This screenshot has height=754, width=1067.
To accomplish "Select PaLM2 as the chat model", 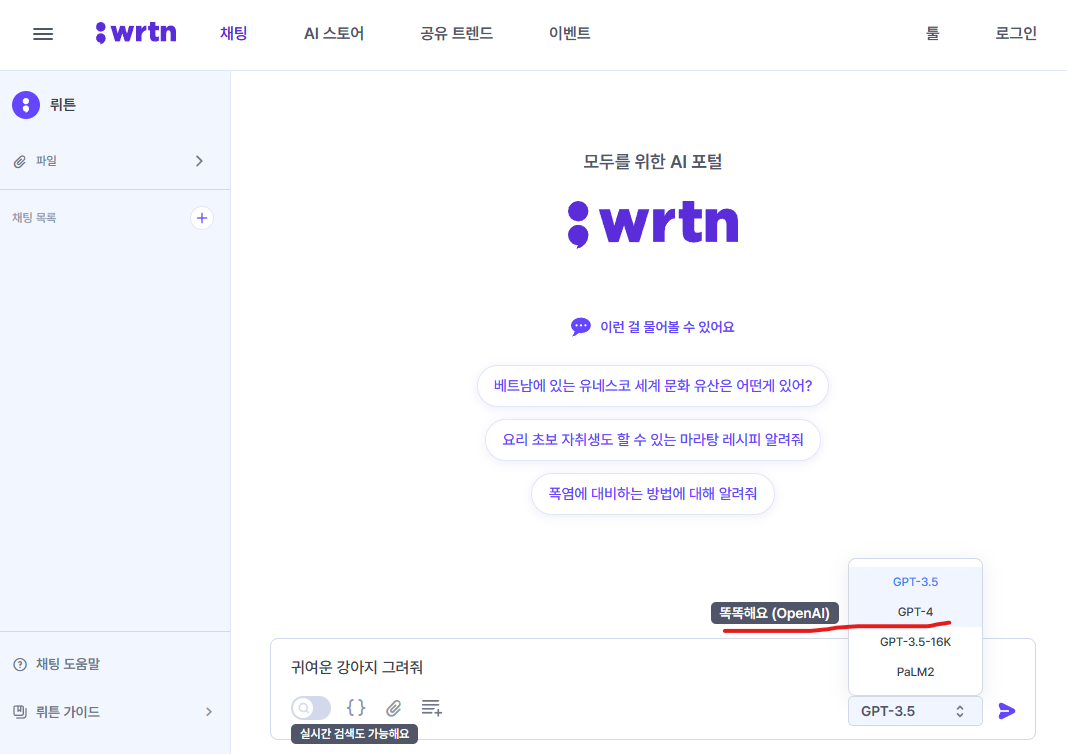I will (915, 671).
